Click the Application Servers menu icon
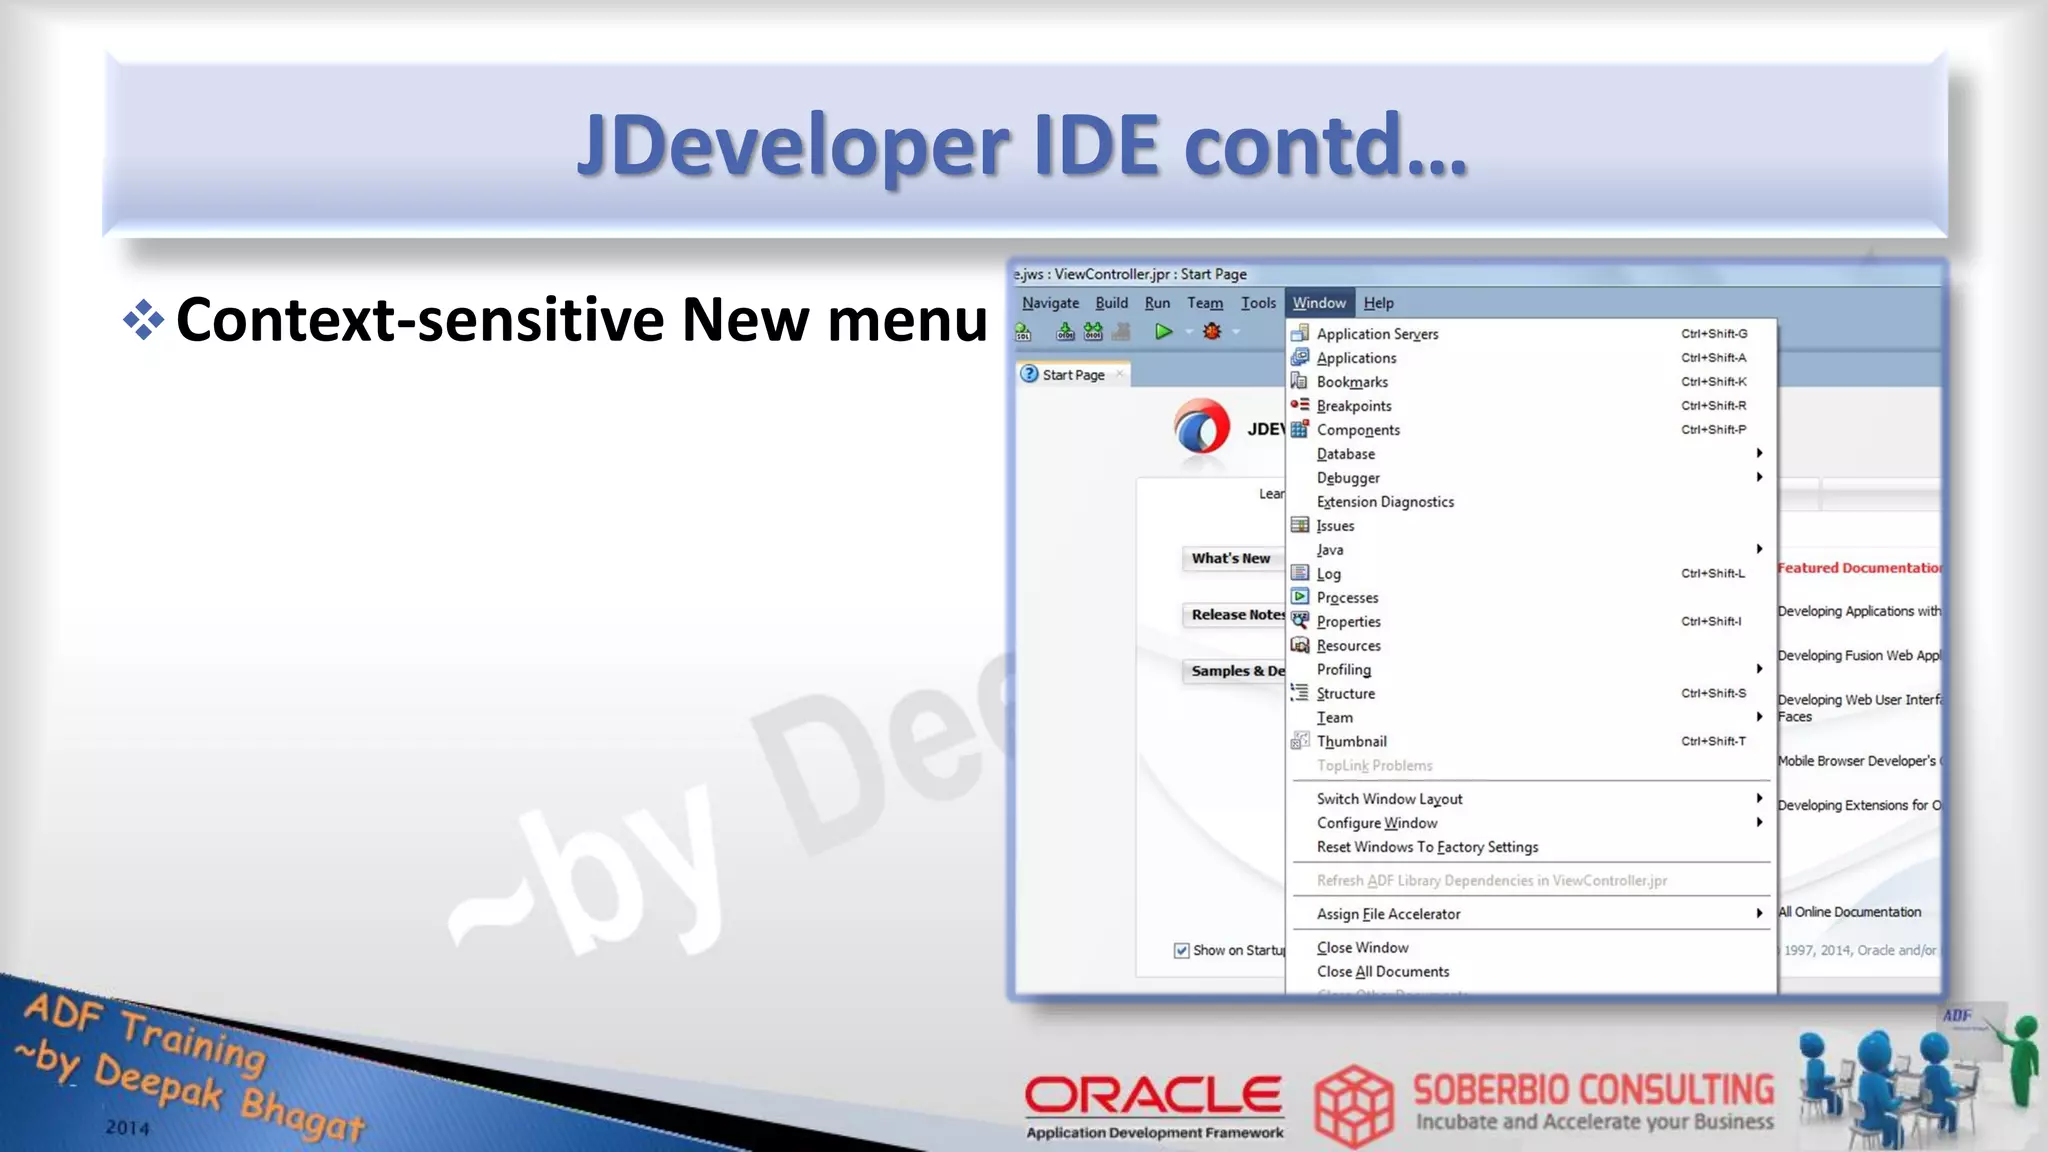This screenshot has width=2048, height=1152. pyautogui.click(x=1299, y=333)
